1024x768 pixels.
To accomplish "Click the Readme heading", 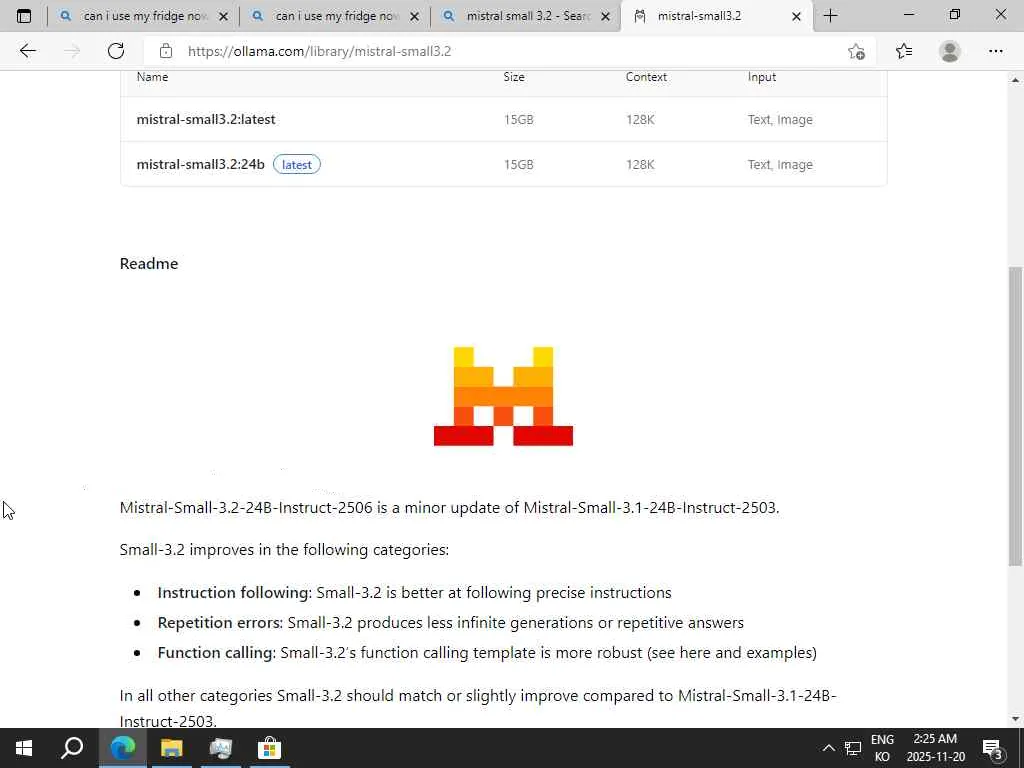I will (149, 263).
